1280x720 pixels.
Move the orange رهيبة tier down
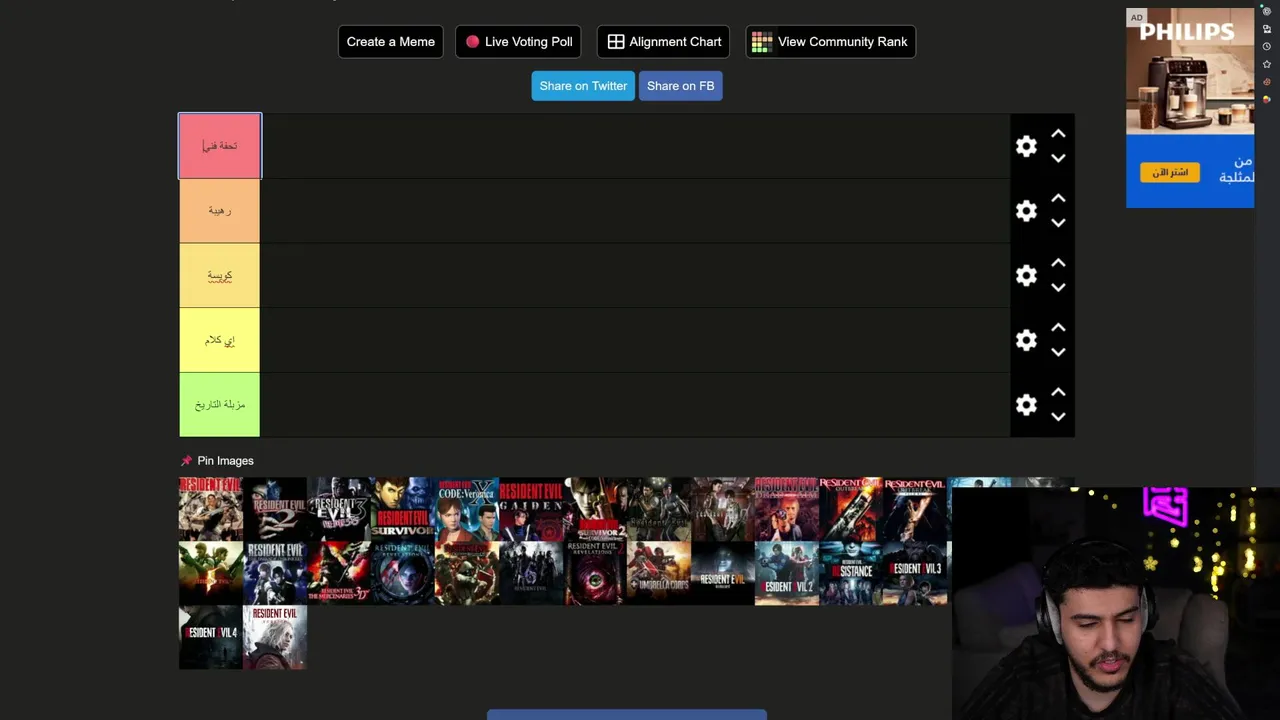tap(1058, 223)
